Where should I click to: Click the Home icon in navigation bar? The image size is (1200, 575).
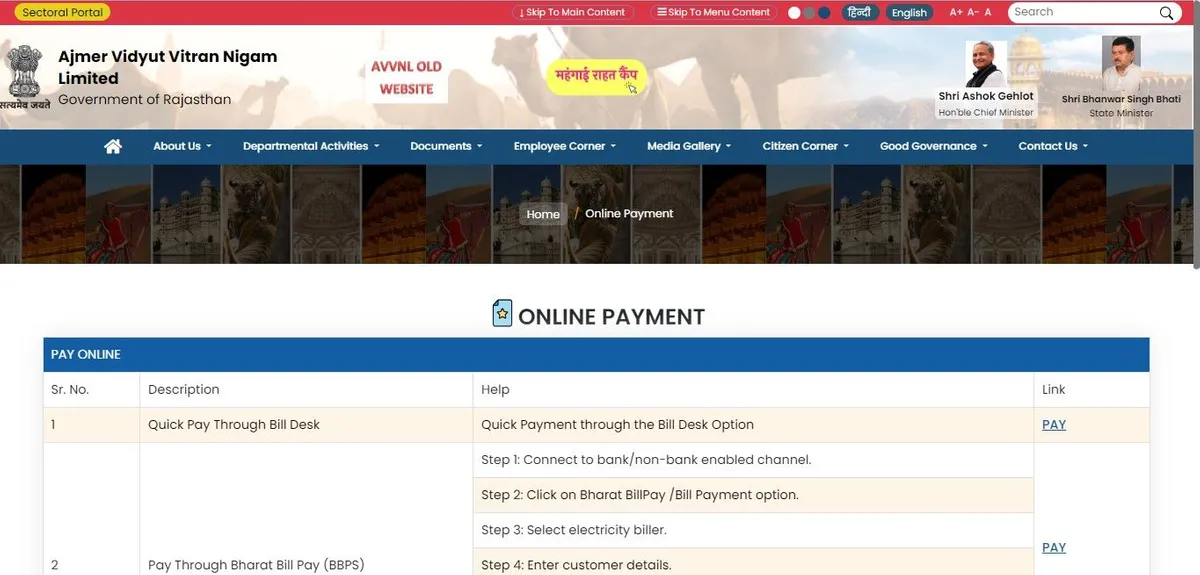tap(113, 146)
